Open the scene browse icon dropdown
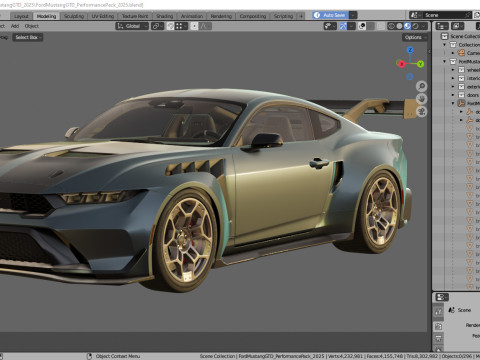Image resolution: width=480 pixels, height=360 pixels. pyautogui.click(x=415, y=15)
